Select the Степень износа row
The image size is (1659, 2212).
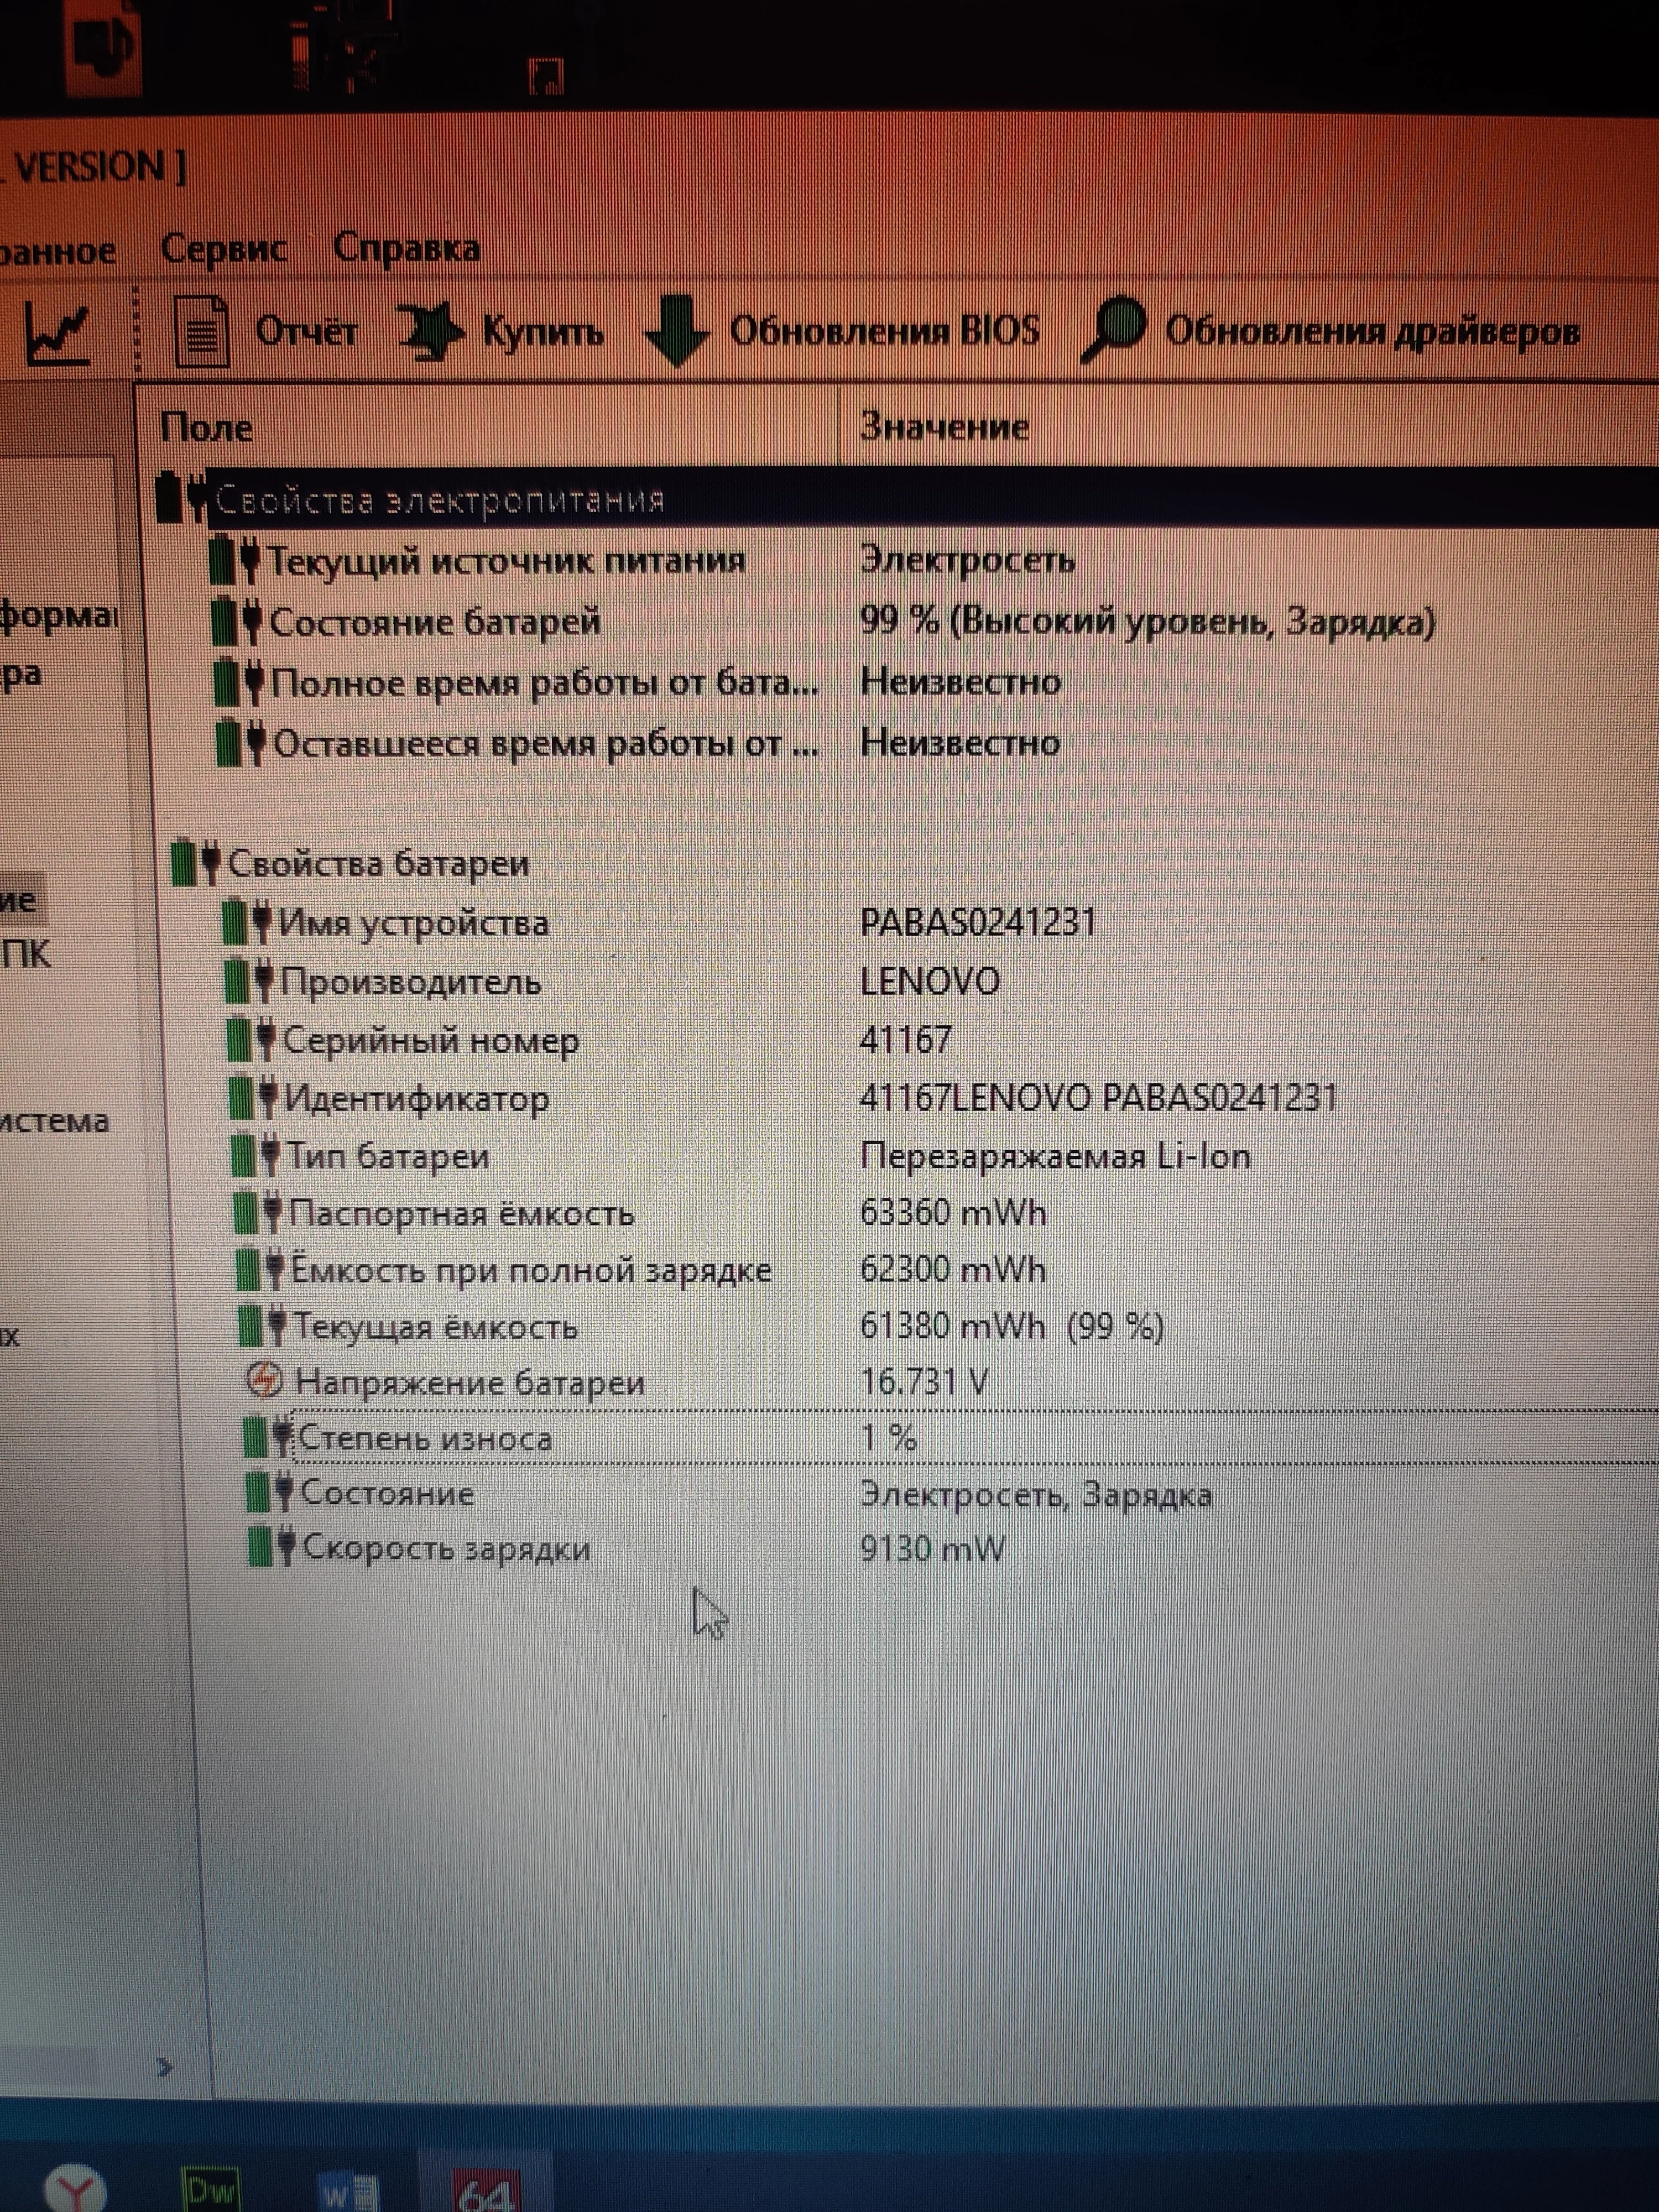click(x=426, y=1438)
